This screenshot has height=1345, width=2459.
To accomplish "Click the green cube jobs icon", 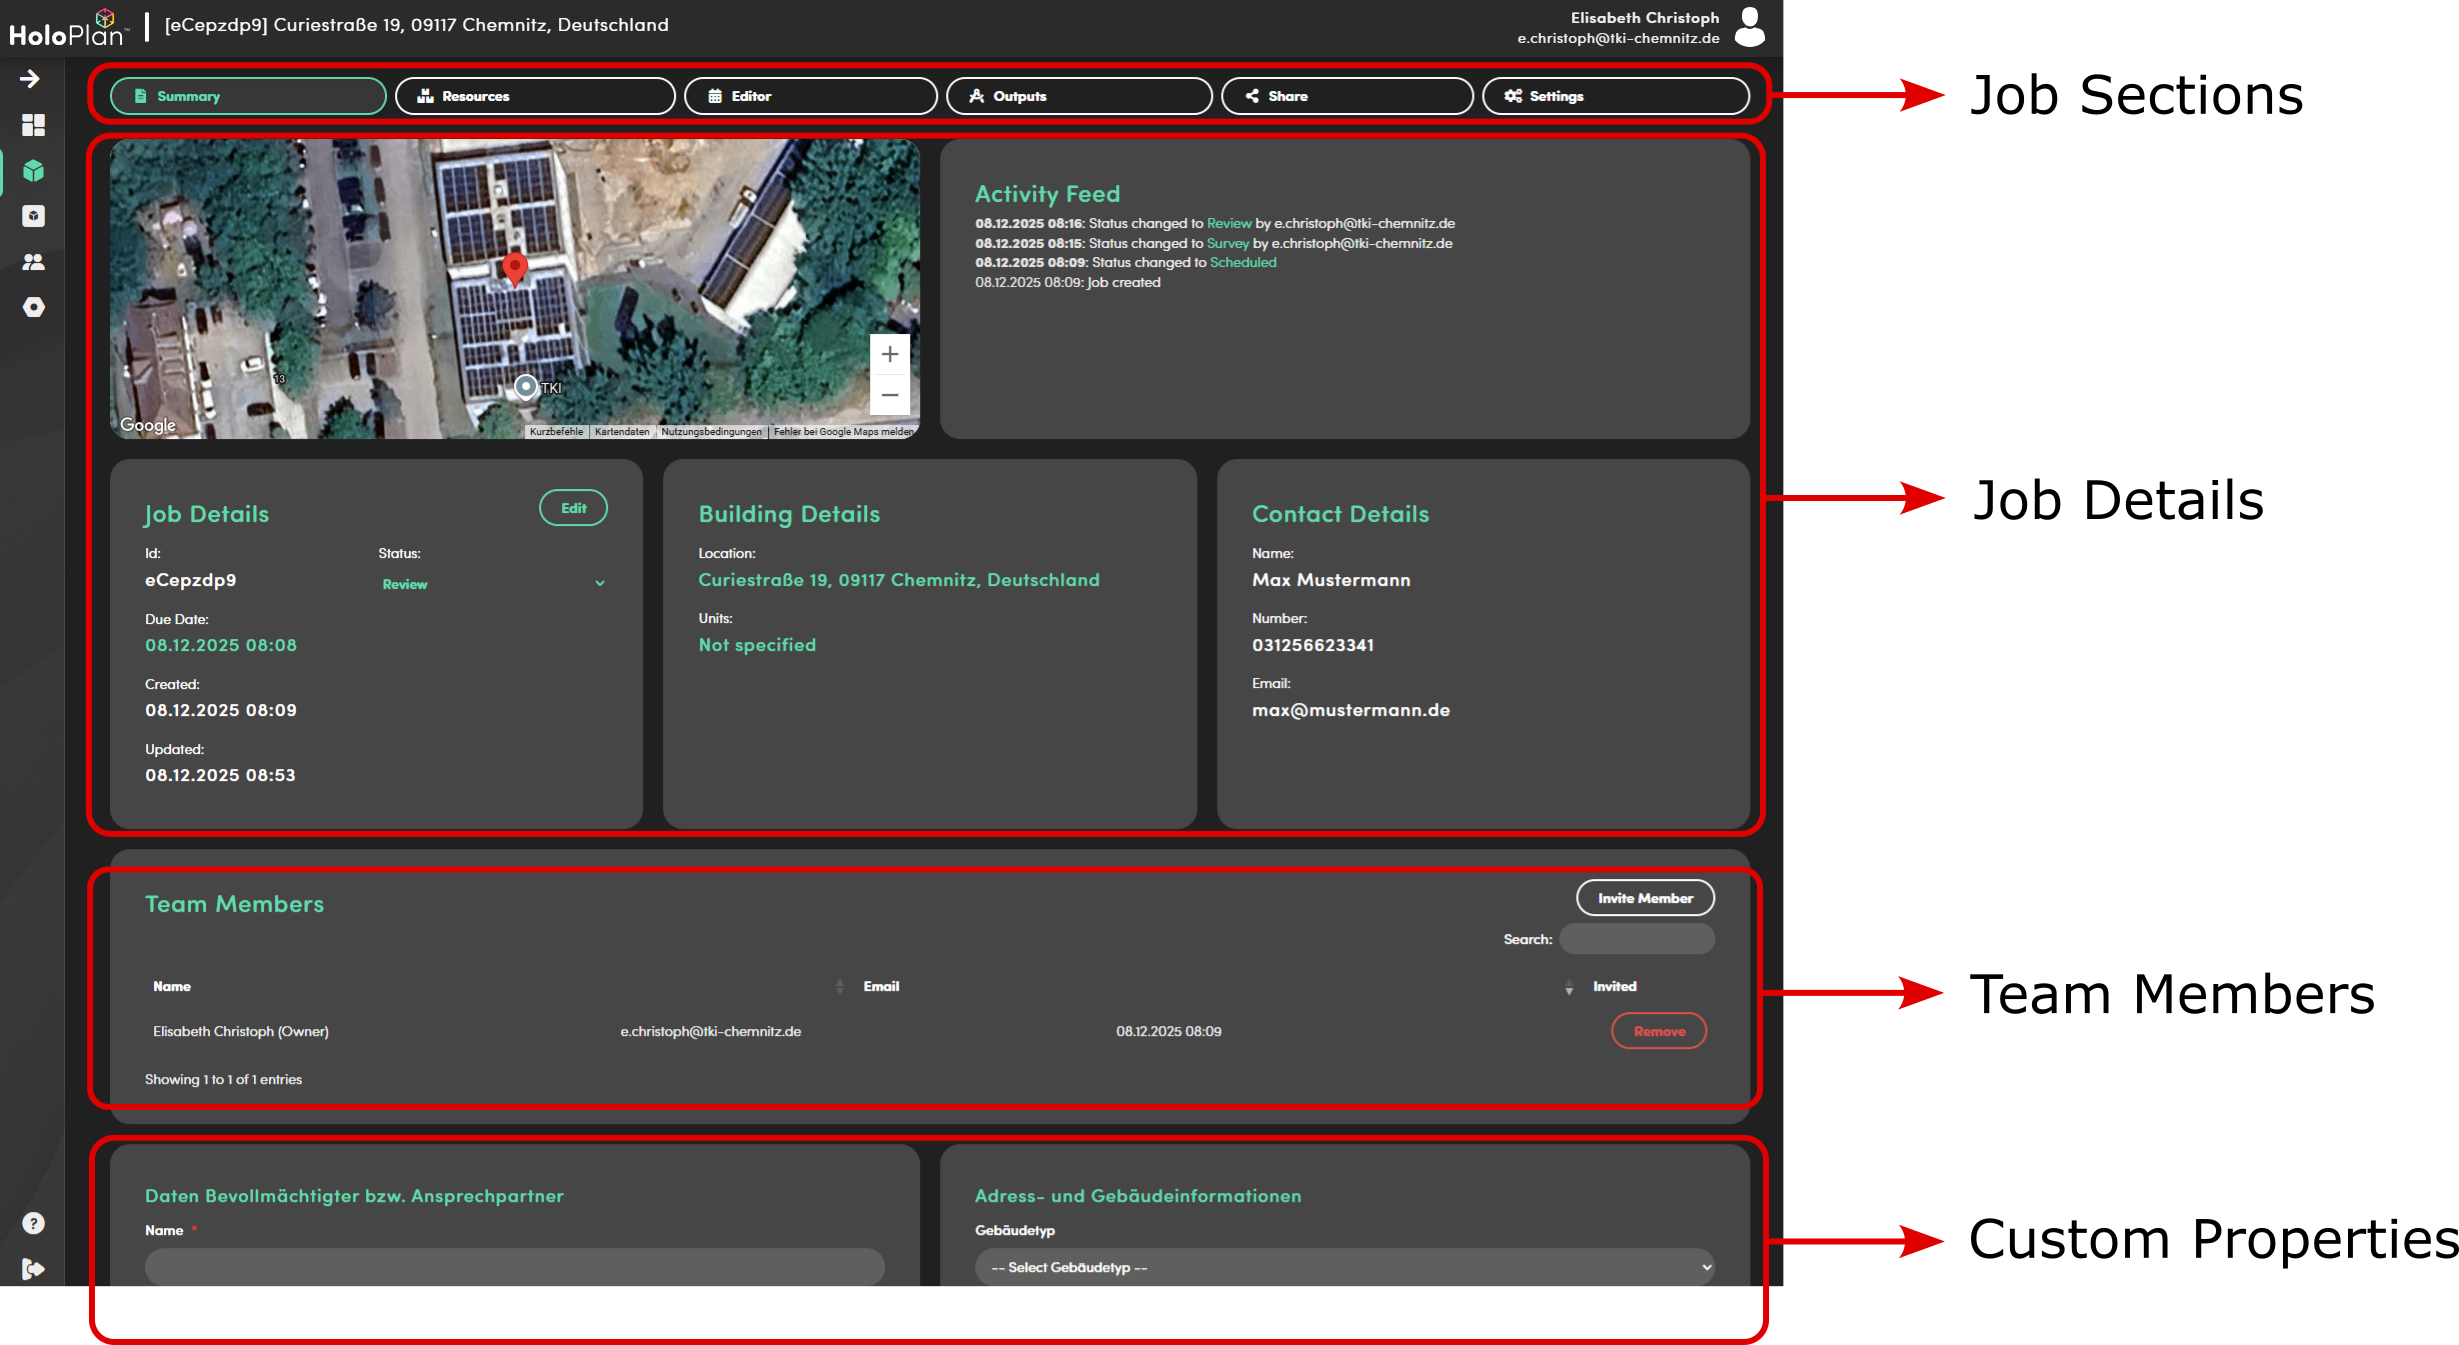I will pos(33,171).
